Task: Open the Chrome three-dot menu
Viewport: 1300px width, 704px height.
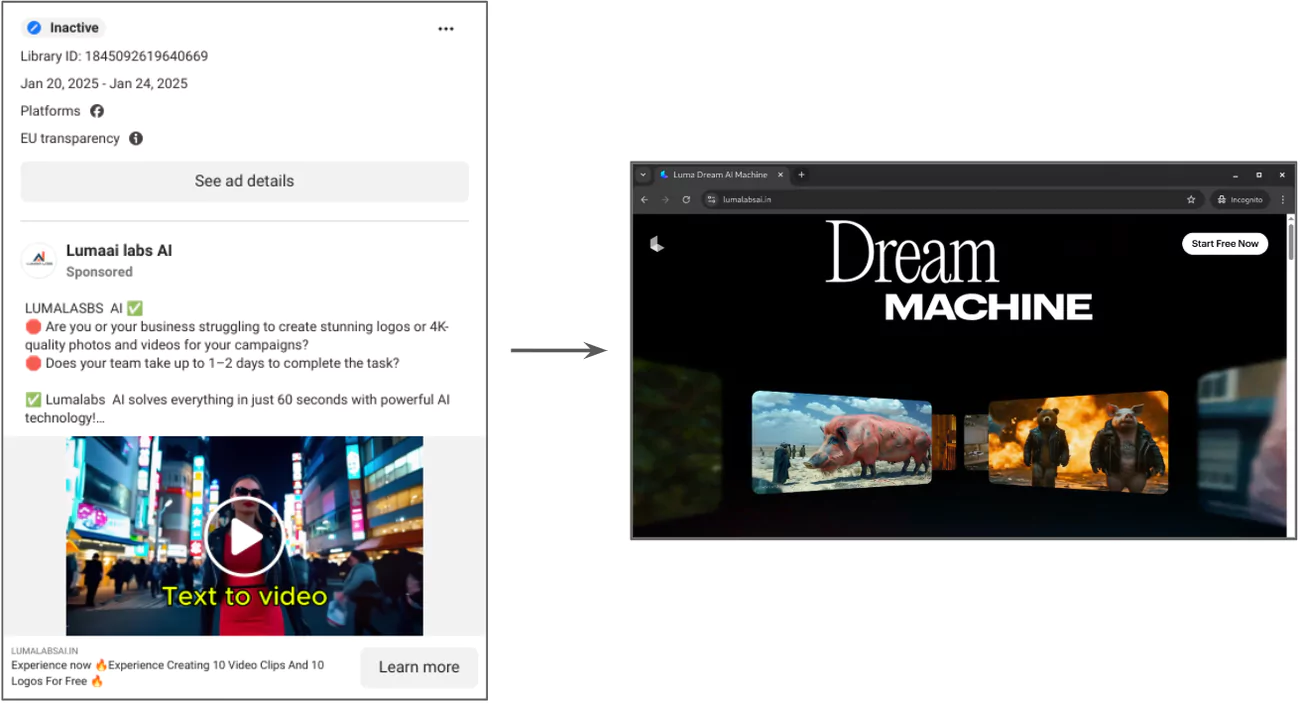Action: click(1283, 200)
